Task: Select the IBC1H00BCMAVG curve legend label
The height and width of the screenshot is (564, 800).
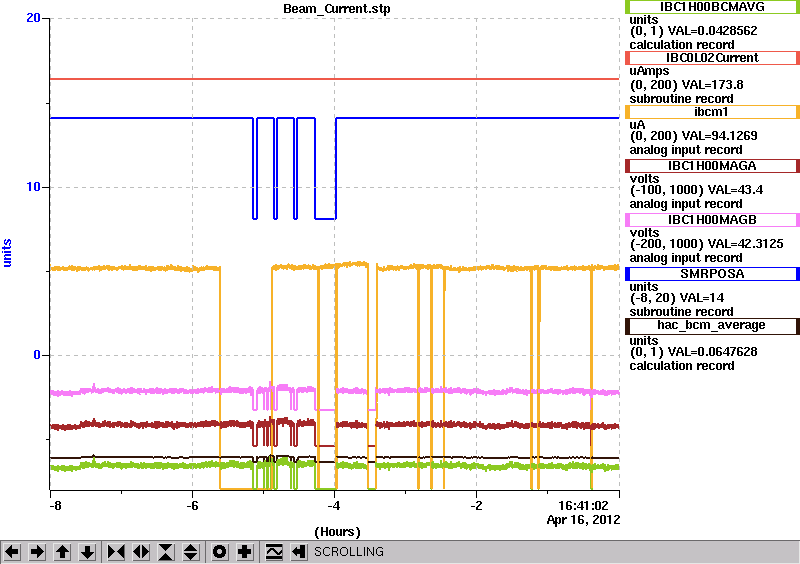Action: click(x=712, y=7)
